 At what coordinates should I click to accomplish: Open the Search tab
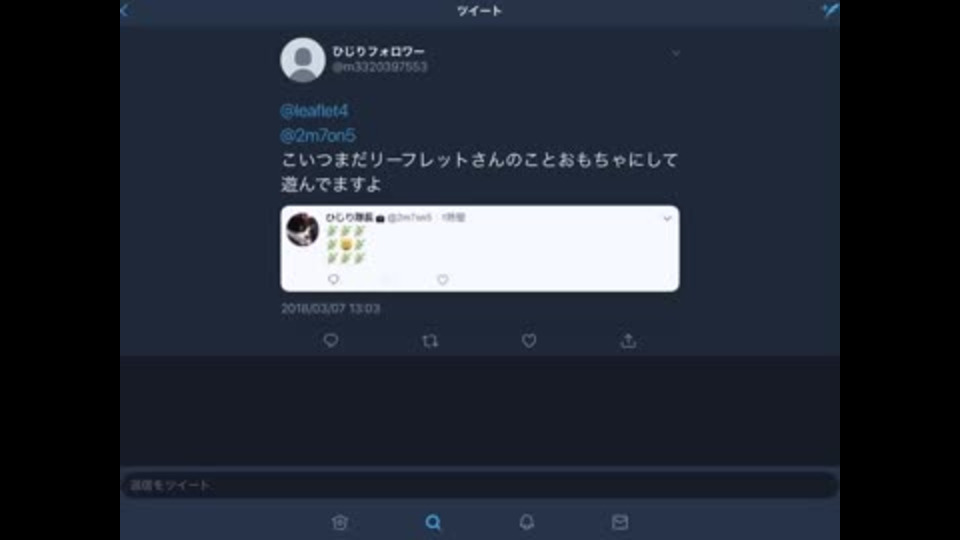click(x=433, y=522)
